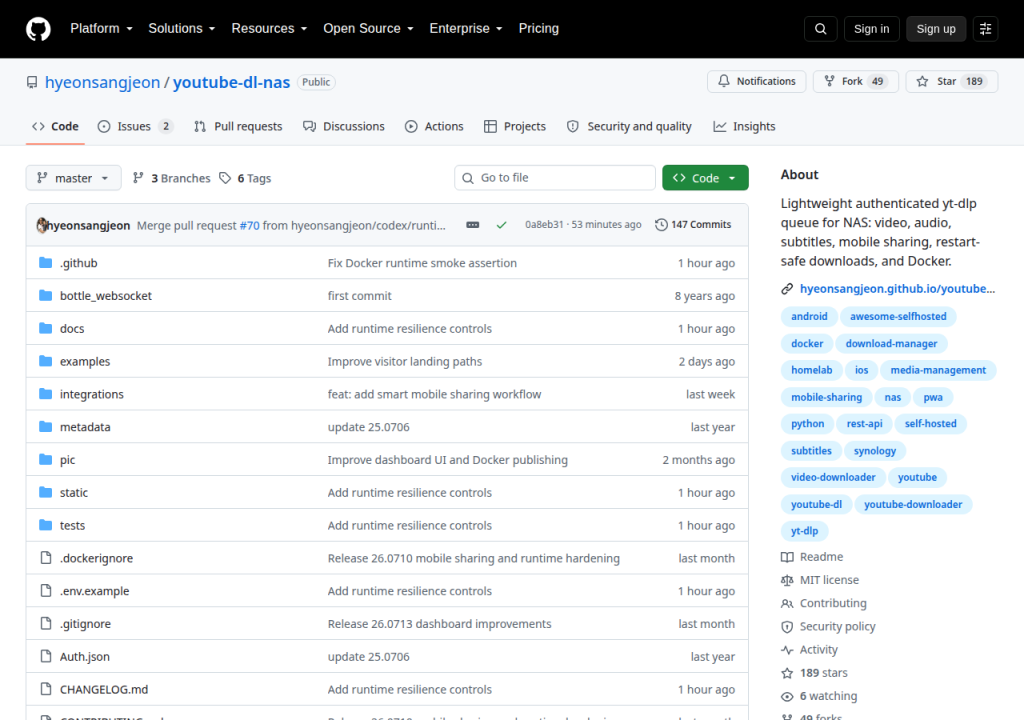Click the hyeonsangjeon avatar in commit row
This screenshot has height=720, width=1024.
42,225
